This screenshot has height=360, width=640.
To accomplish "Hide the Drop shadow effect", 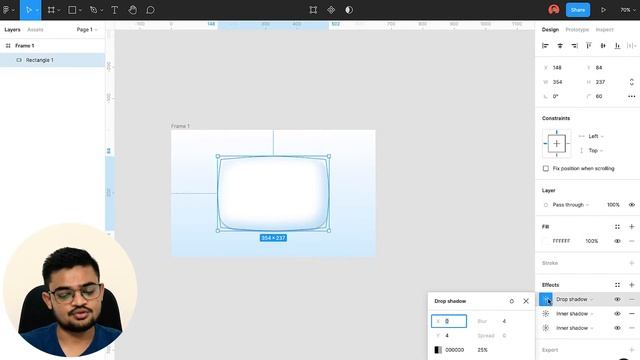I will click(x=617, y=299).
